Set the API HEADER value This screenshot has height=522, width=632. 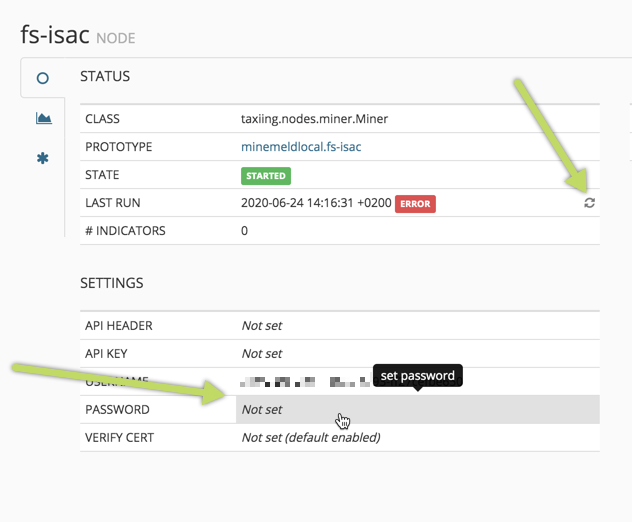coord(262,326)
